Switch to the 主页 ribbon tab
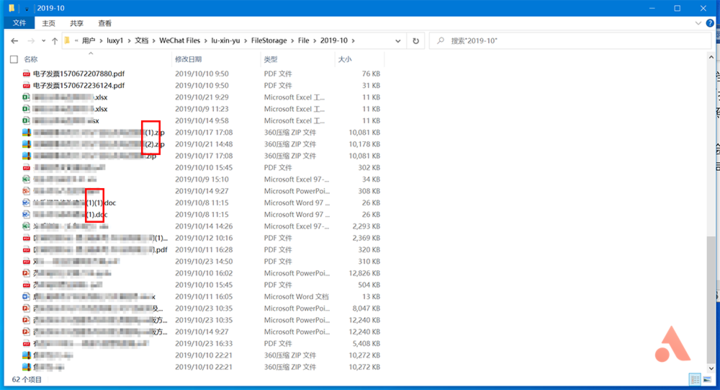This screenshot has width=720, height=390. [x=48, y=23]
